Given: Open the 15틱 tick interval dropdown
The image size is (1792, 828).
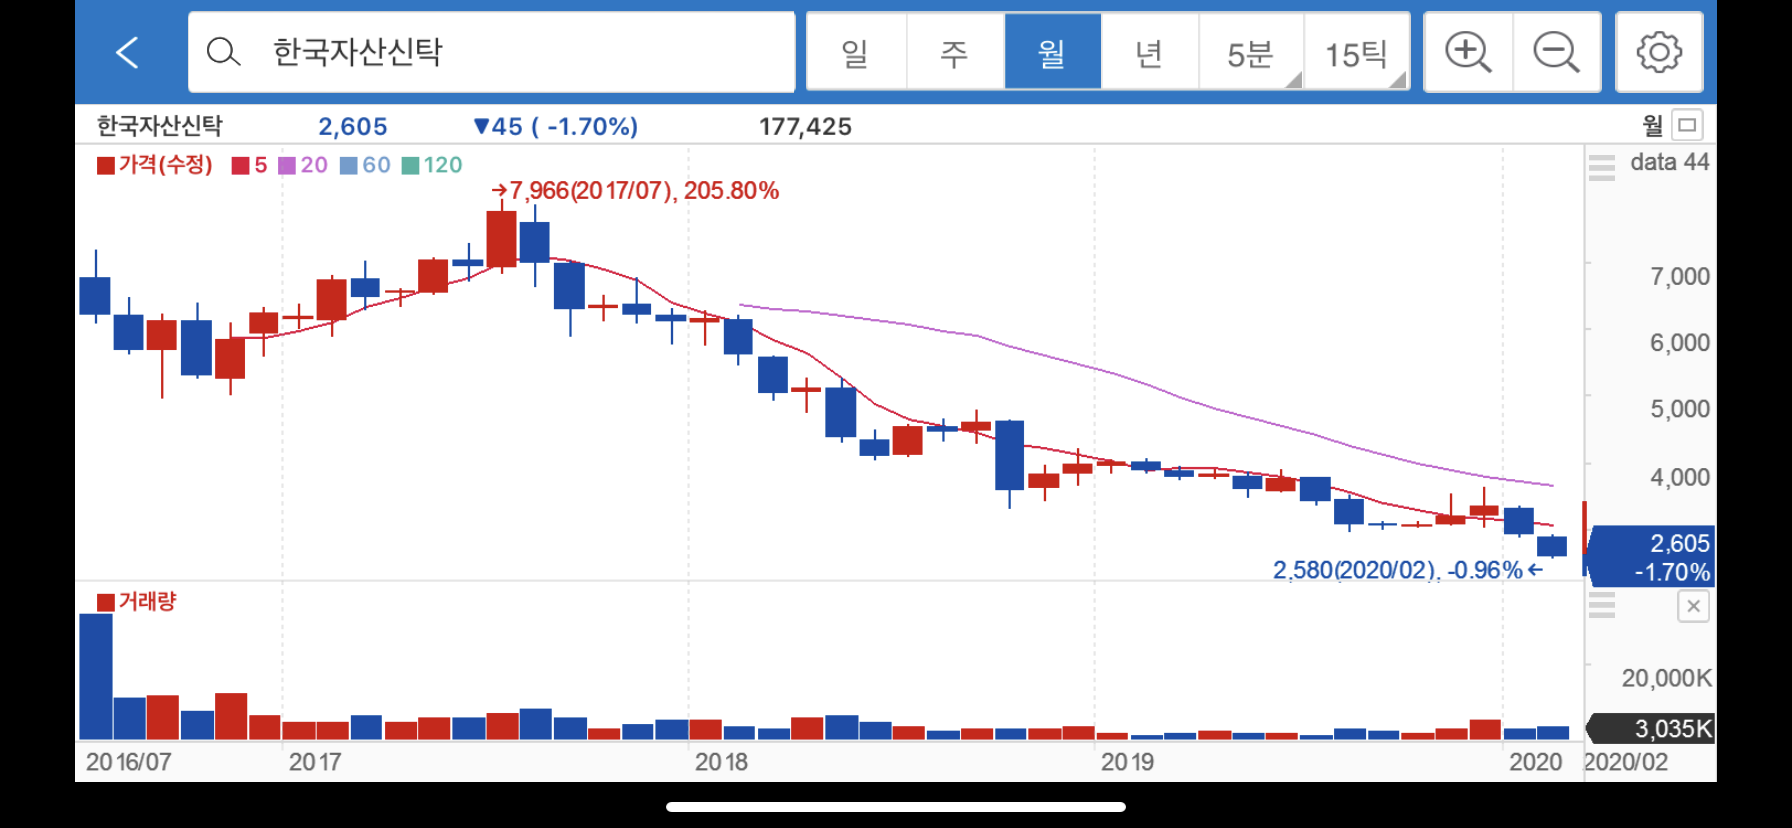Looking at the screenshot, I should pyautogui.click(x=1357, y=52).
